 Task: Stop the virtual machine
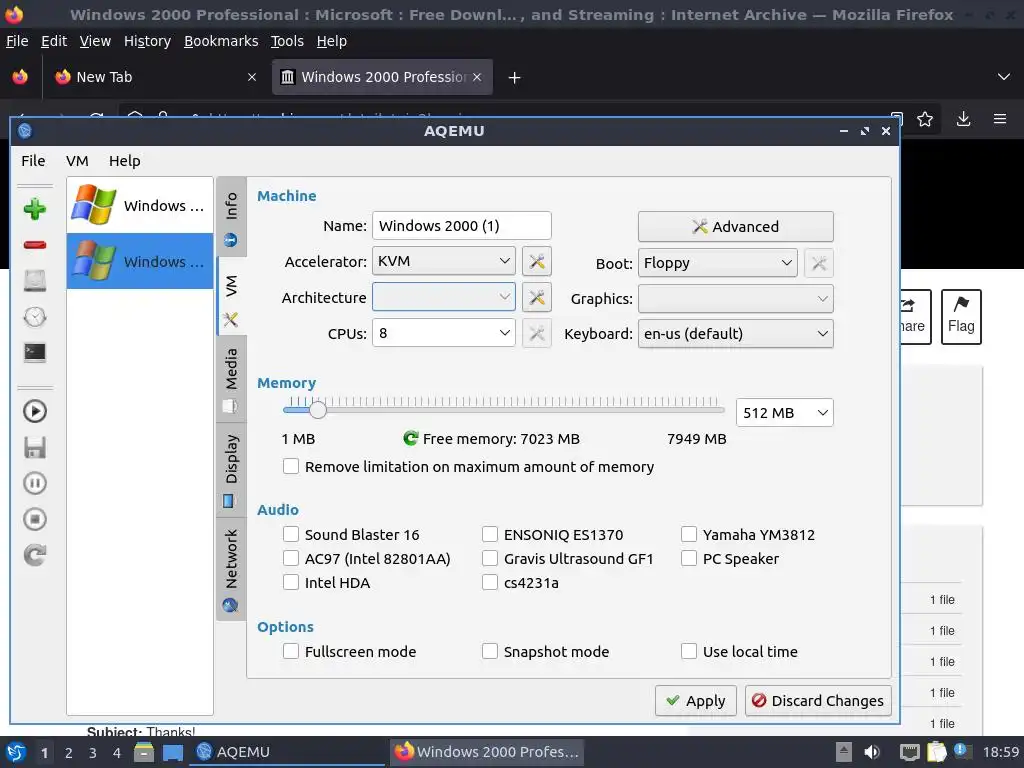pyautogui.click(x=35, y=519)
